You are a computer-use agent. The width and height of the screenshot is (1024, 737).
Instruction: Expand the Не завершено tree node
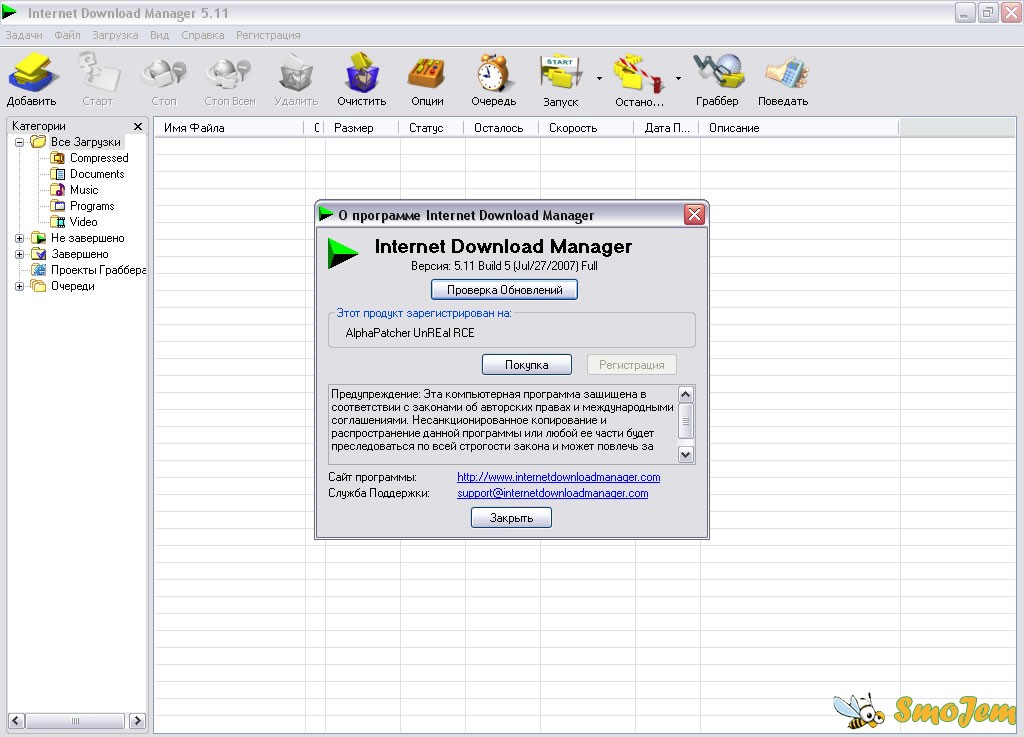20,238
